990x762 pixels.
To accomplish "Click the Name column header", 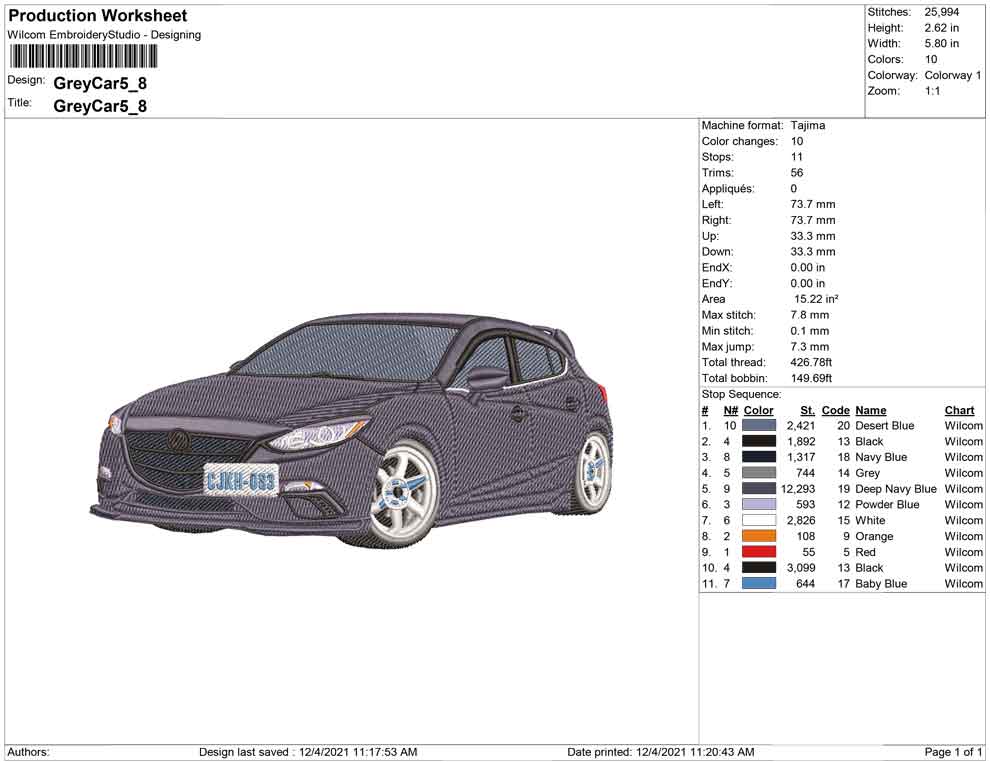I will click(869, 410).
